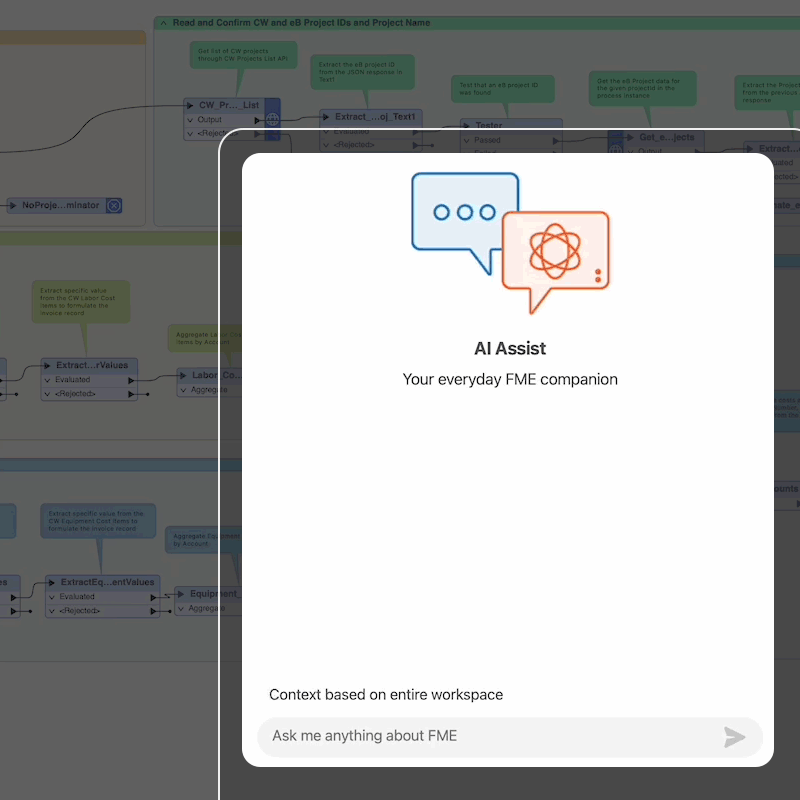Select the Tester transformer
The width and height of the screenshot is (800, 800).
tap(489, 125)
